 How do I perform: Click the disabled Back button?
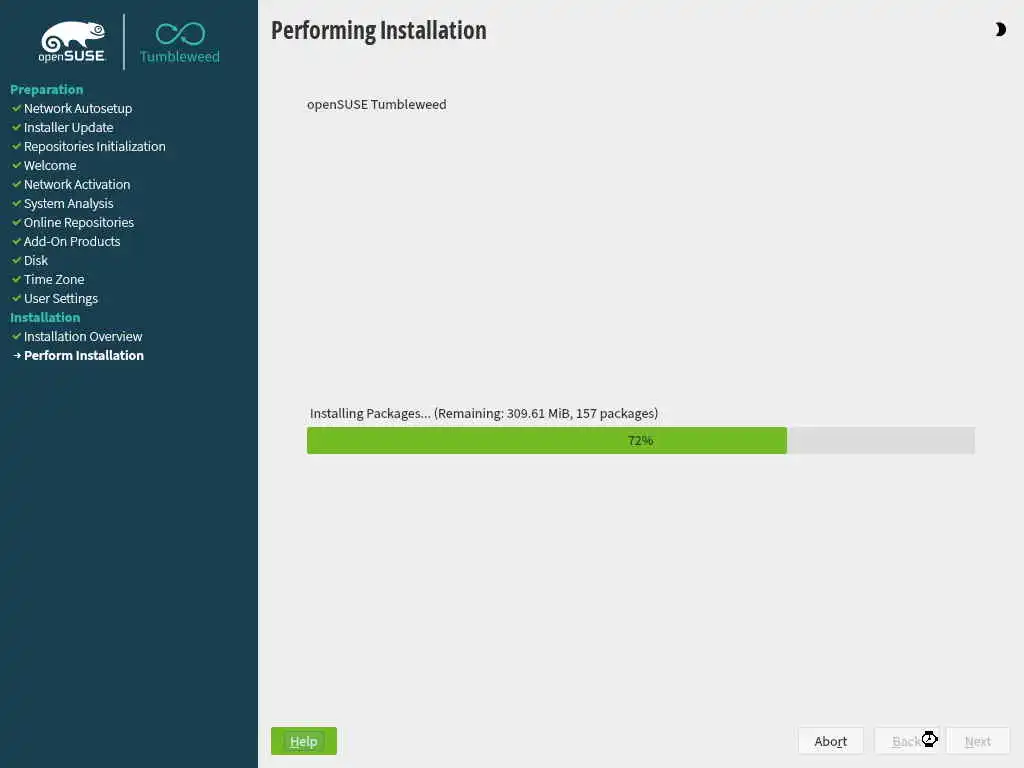pyautogui.click(x=906, y=741)
